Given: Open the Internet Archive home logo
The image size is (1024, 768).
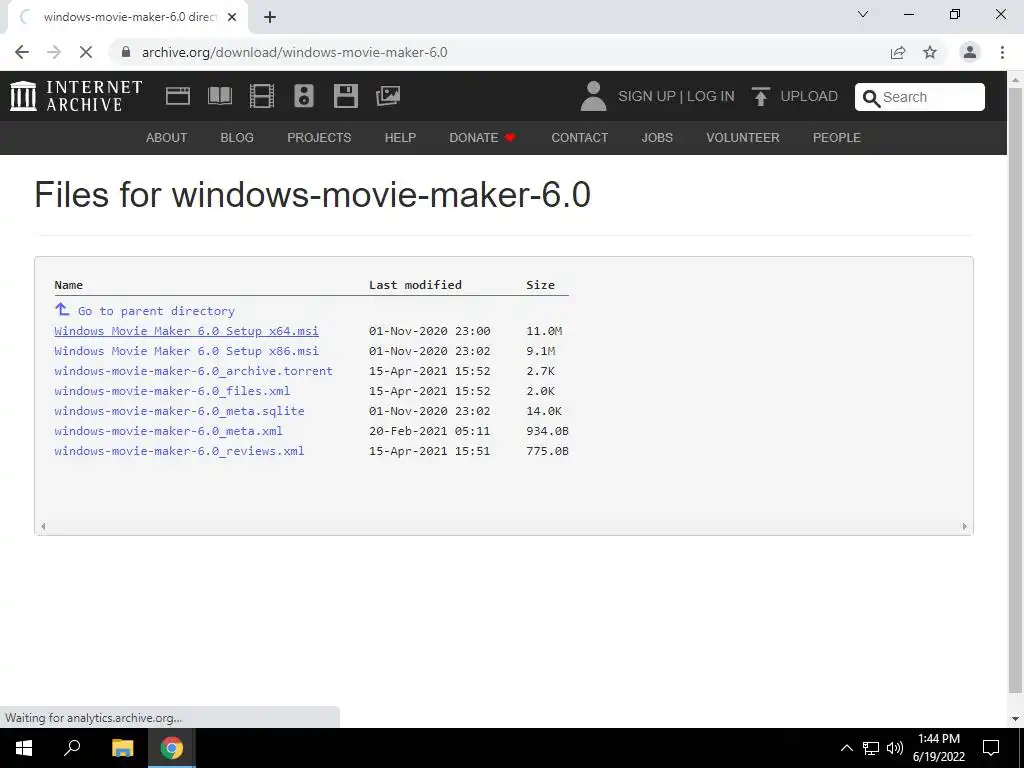Looking at the screenshot, I should pyautogui.click(x=76, y=96).
